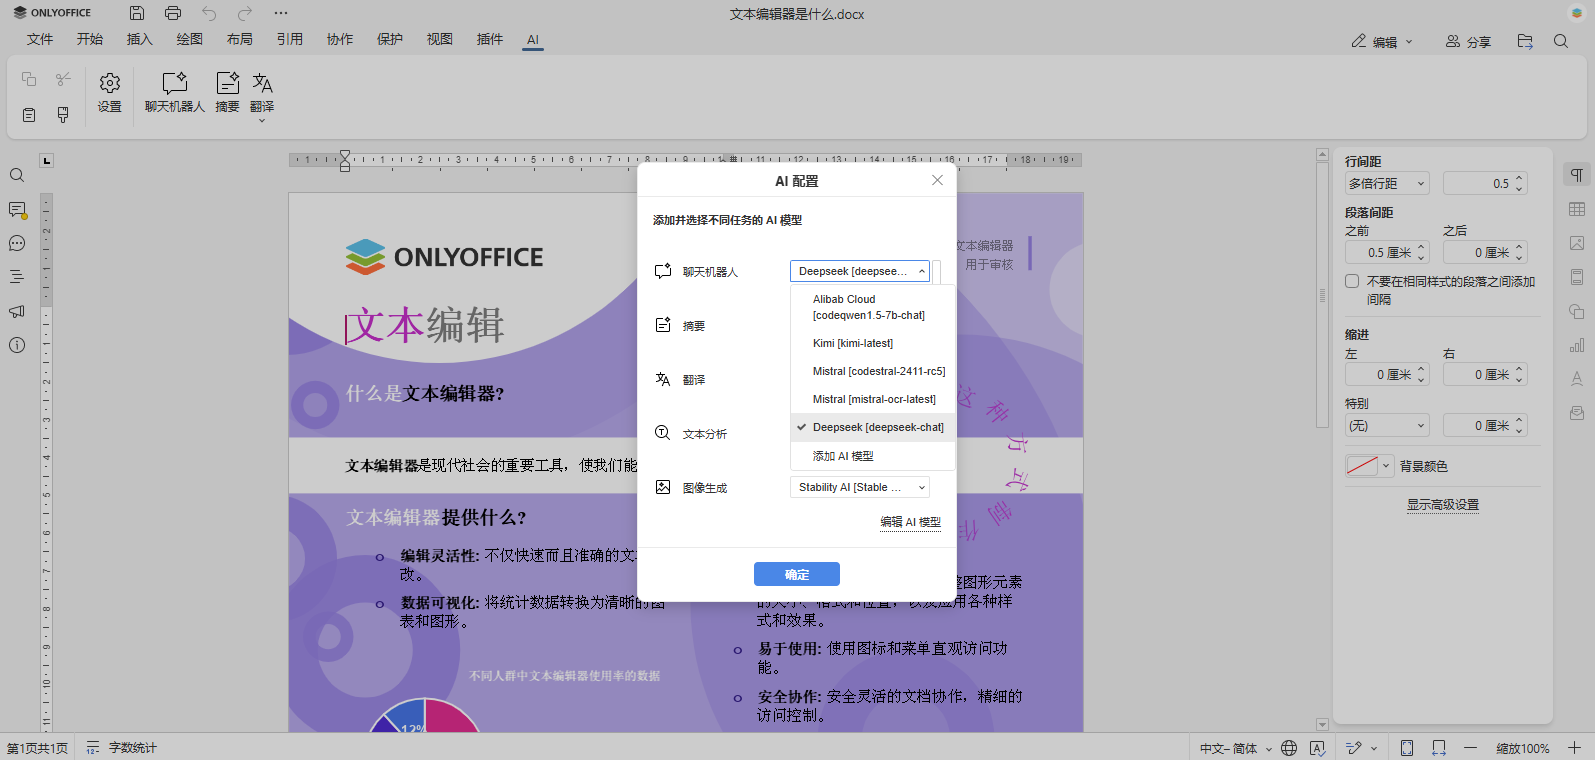Screen dimensions: 1595x760
Task: Click the open file location folder icon
Action: [1525, 41]
